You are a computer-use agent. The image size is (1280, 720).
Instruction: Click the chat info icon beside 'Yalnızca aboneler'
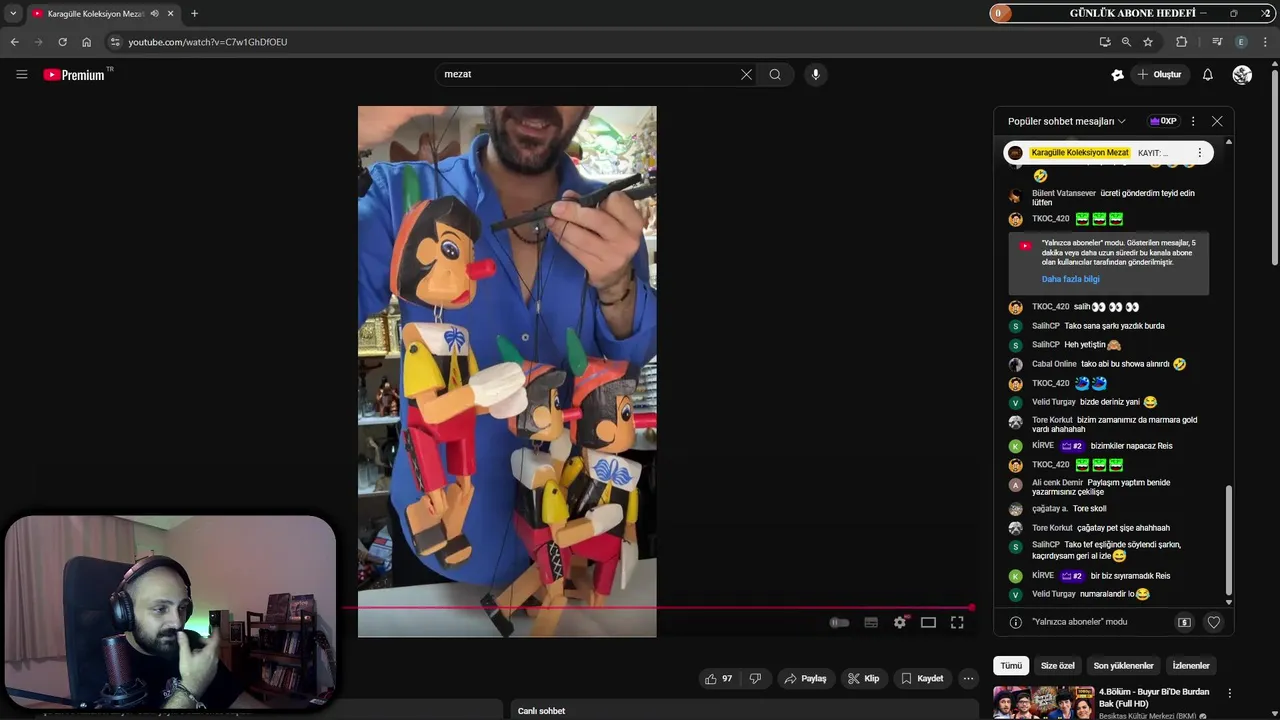(1015, 622)
